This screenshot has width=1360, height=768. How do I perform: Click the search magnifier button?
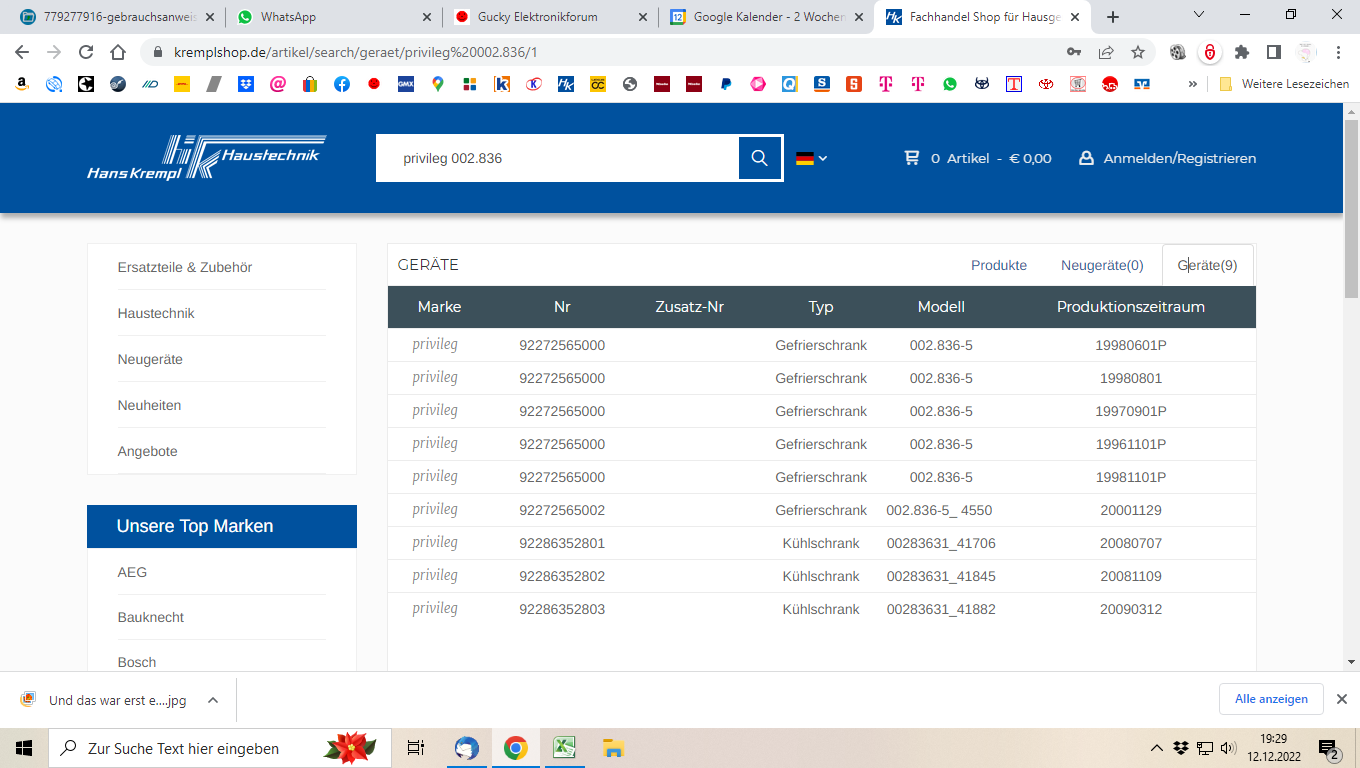tap(760, 158)
